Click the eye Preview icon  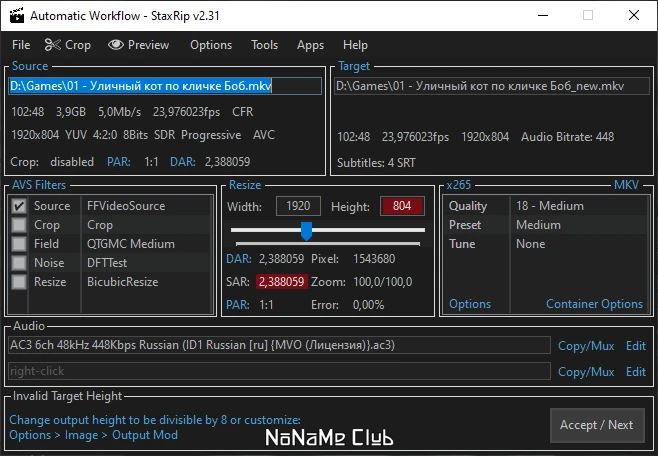pos(116,44)
